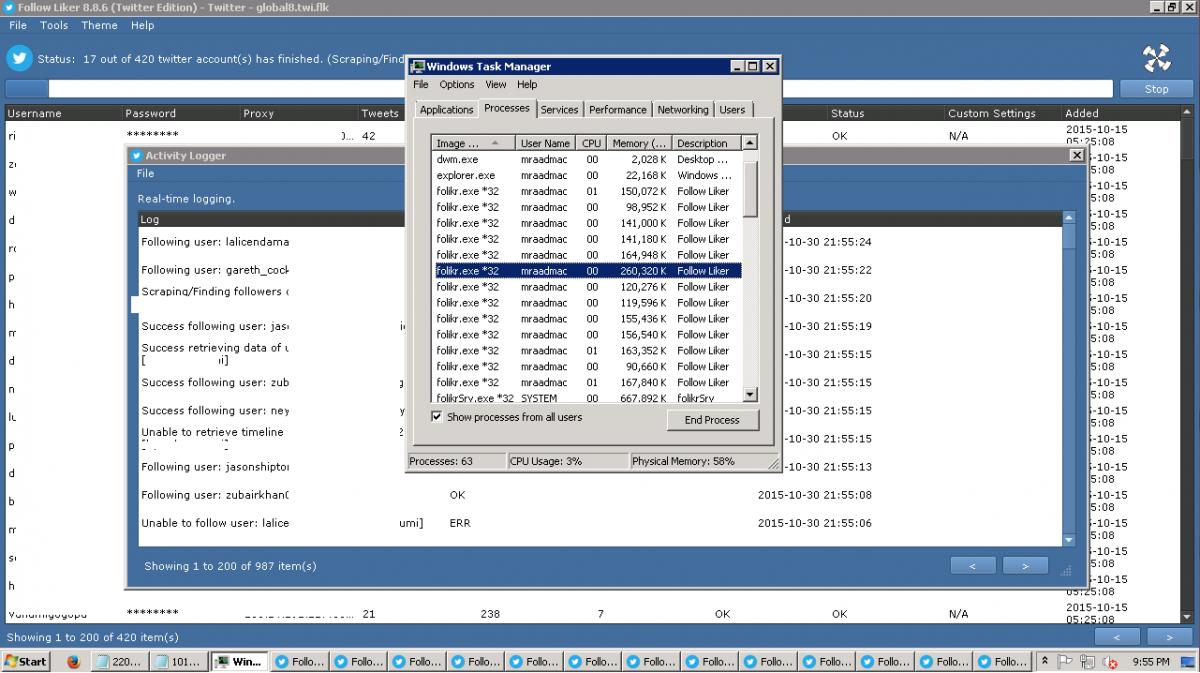Expand hidden system tray icons

(1045, 661)
